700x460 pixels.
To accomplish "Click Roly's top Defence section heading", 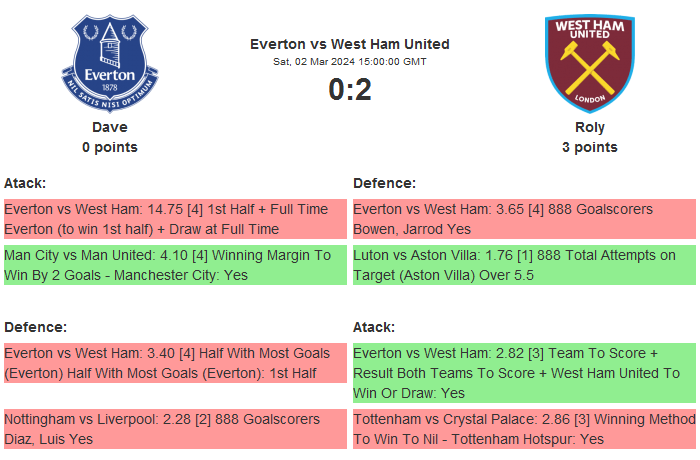I will [384, 183].
